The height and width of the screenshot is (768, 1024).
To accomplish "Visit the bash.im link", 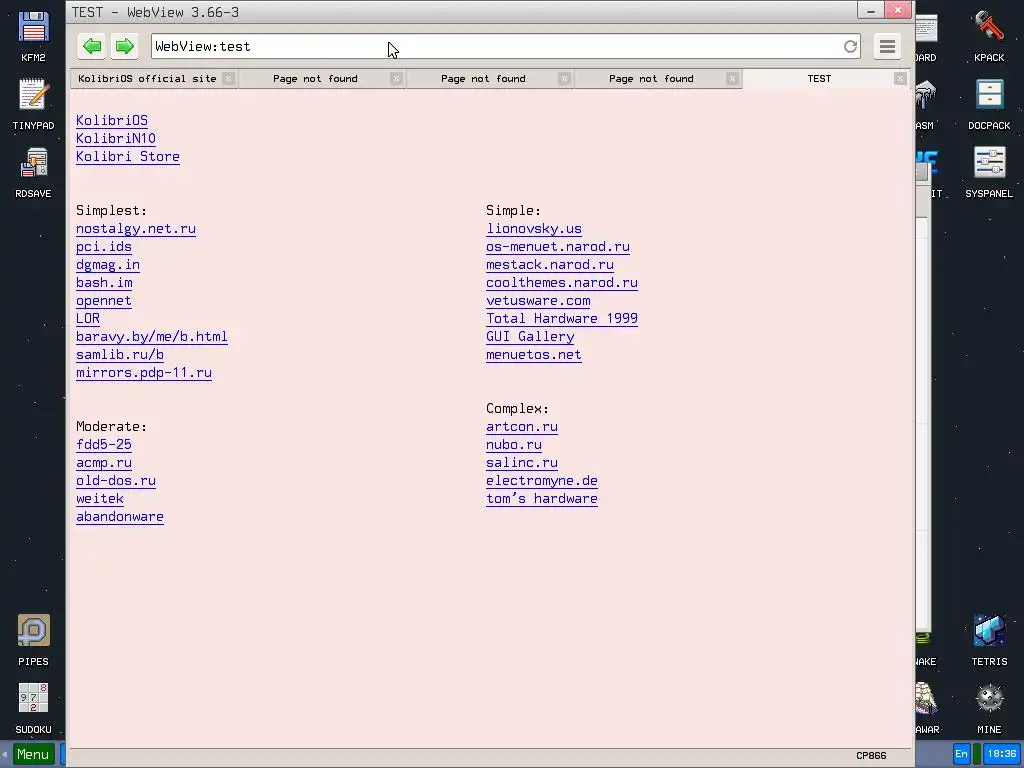I will pyautogui.click(x=104, y=283).
